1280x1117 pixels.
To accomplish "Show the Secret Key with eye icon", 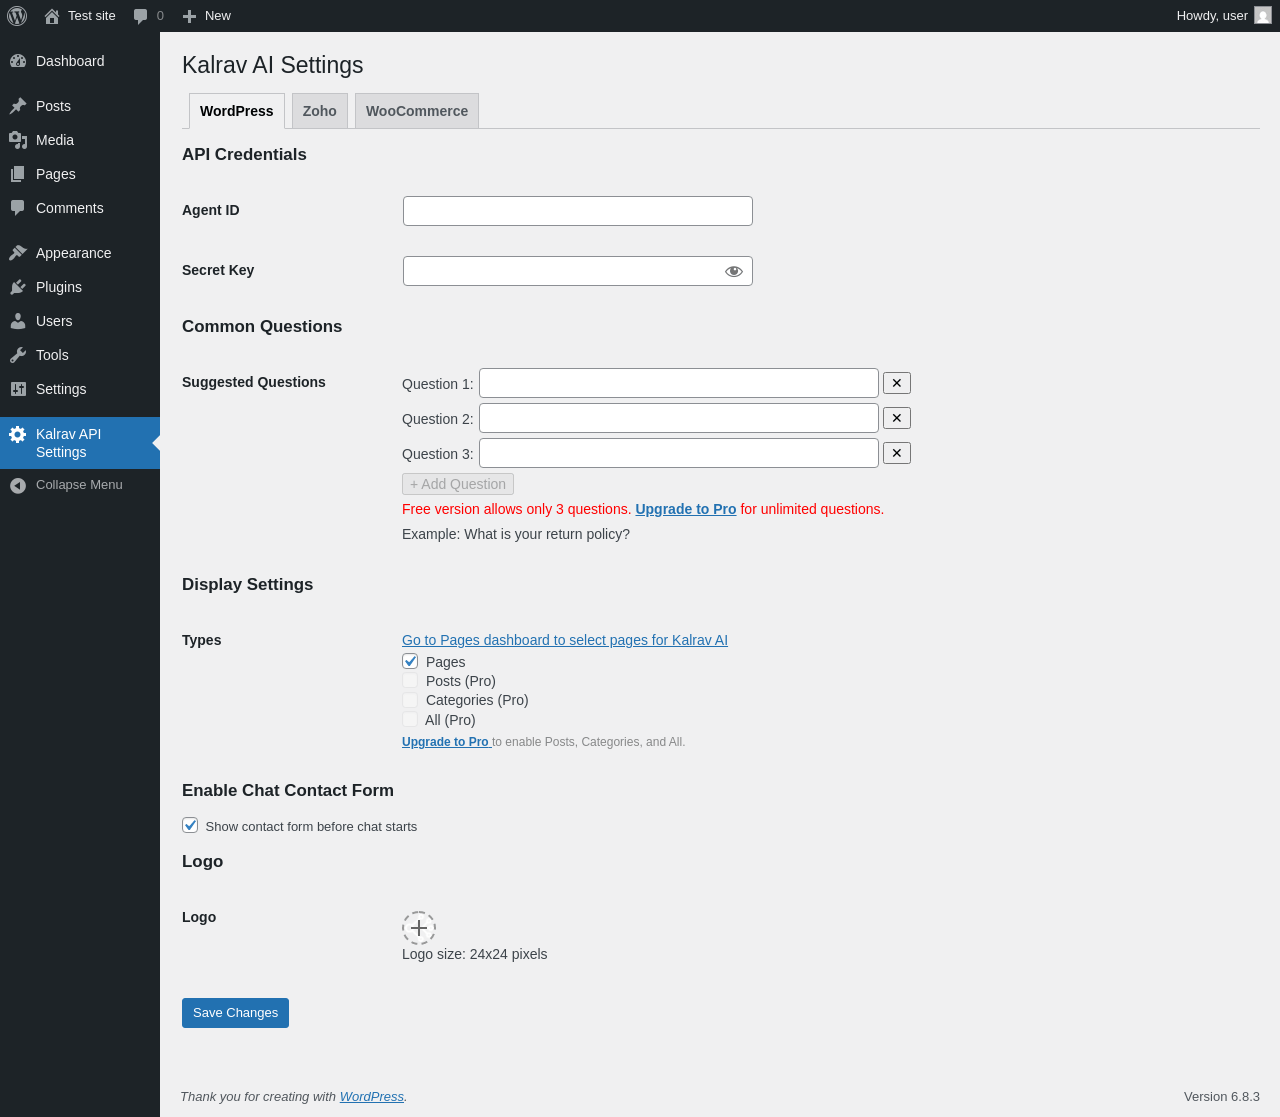I will [x=734, y=271].
